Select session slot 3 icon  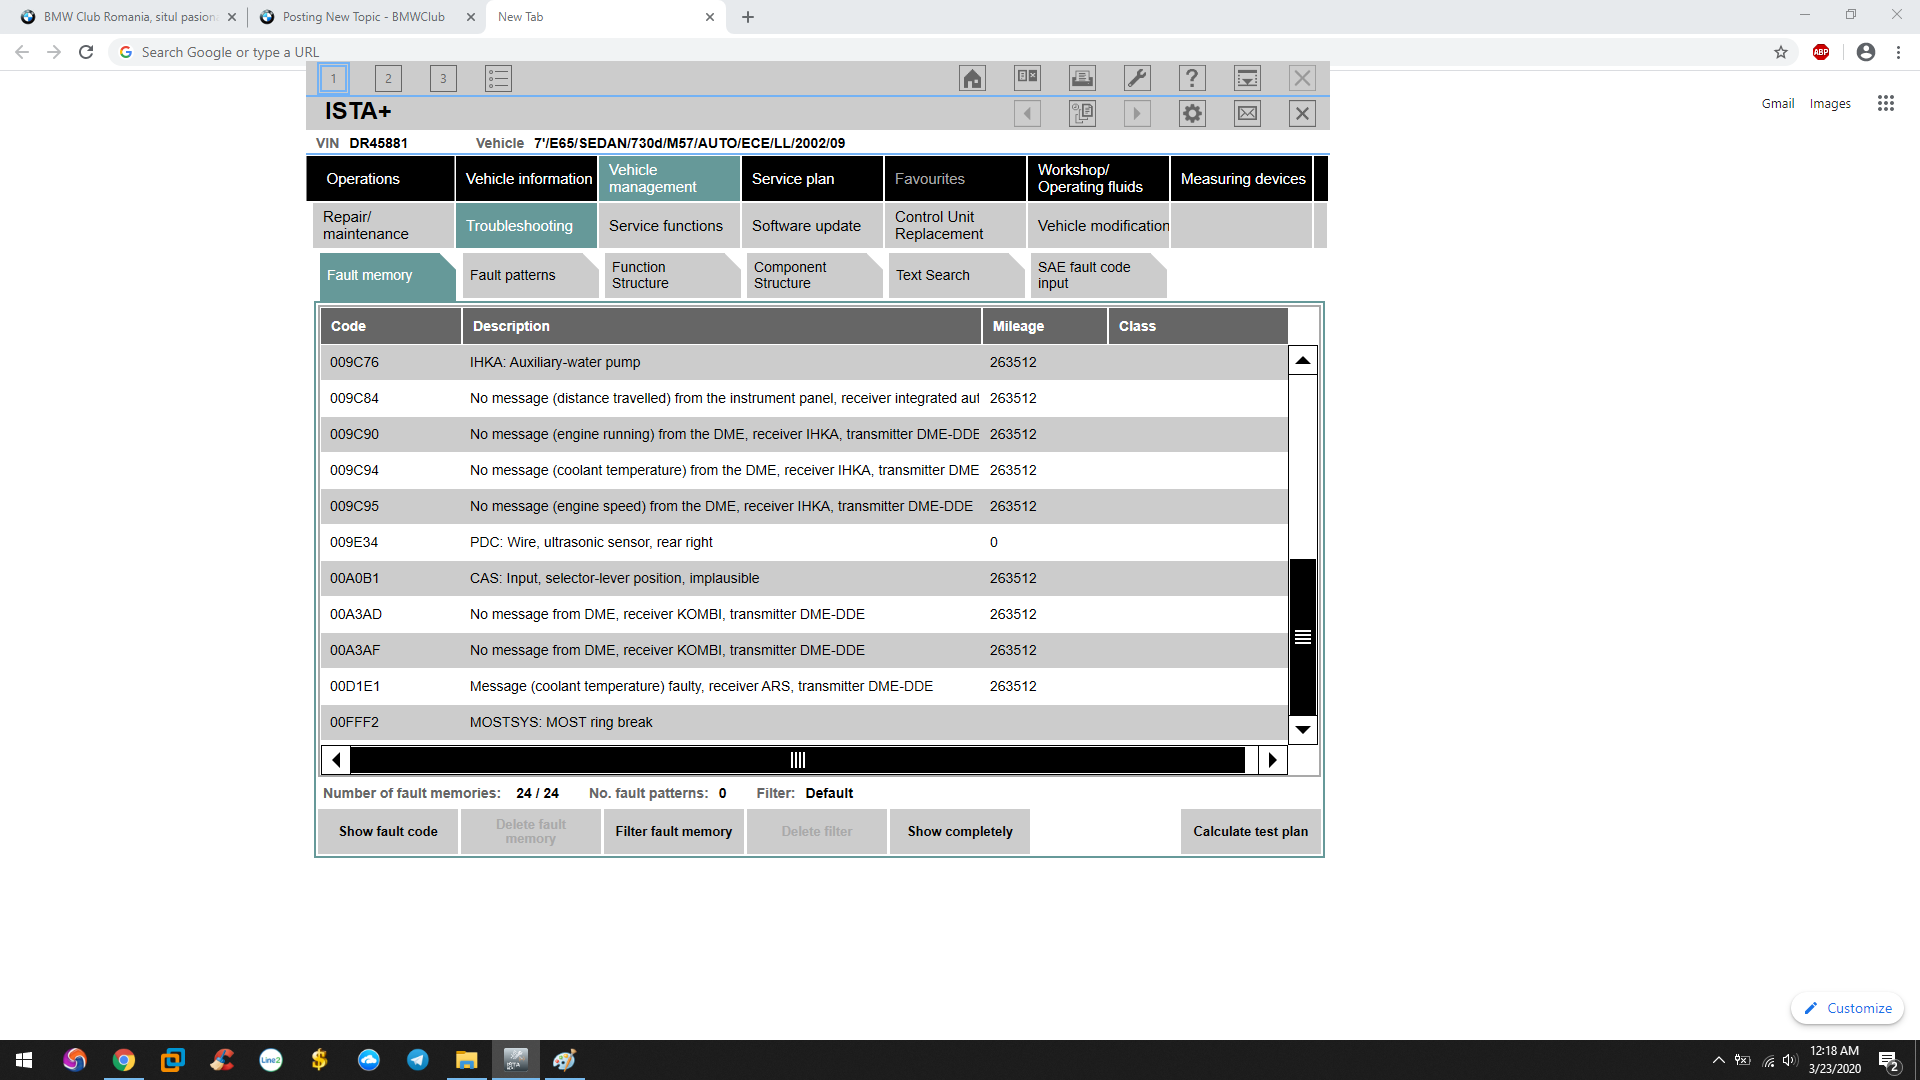(443, 78)
